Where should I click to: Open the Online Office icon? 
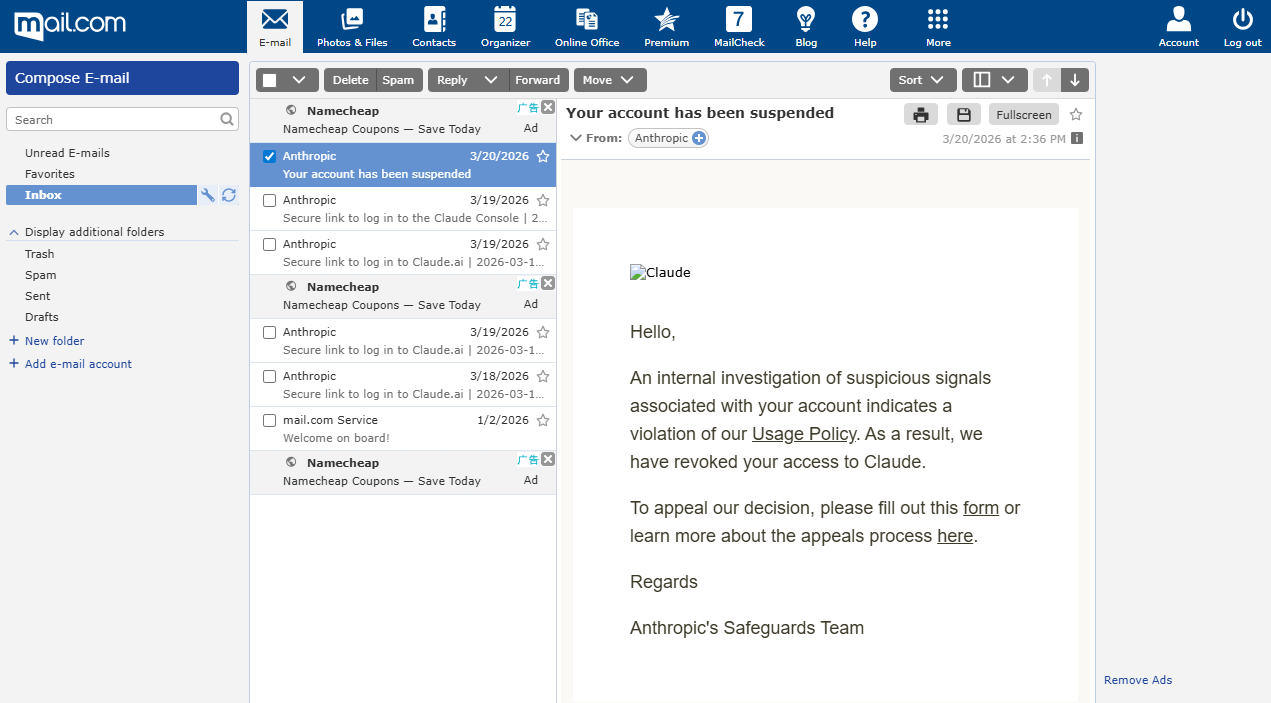point(587,27)
